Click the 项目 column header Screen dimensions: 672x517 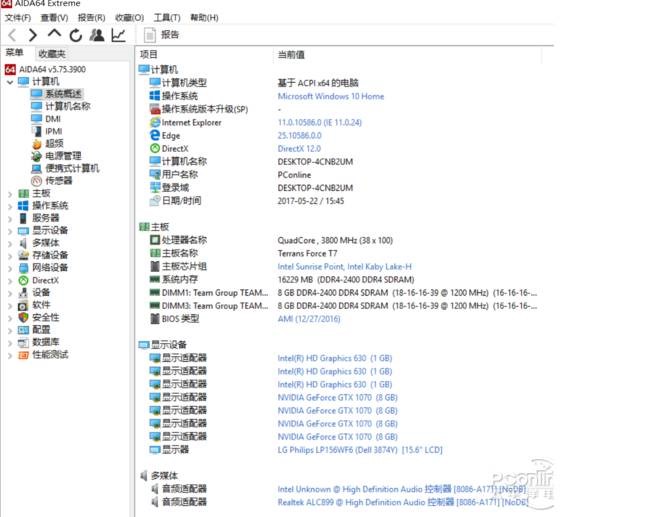coord(149,54)
